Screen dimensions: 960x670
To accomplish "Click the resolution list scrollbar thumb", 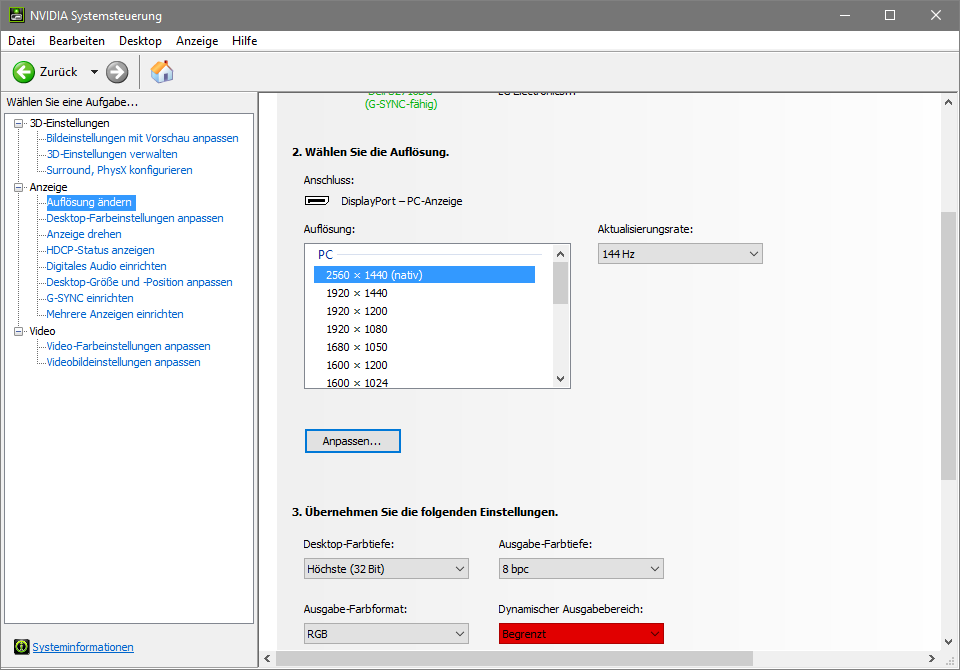I will (560, 283).
